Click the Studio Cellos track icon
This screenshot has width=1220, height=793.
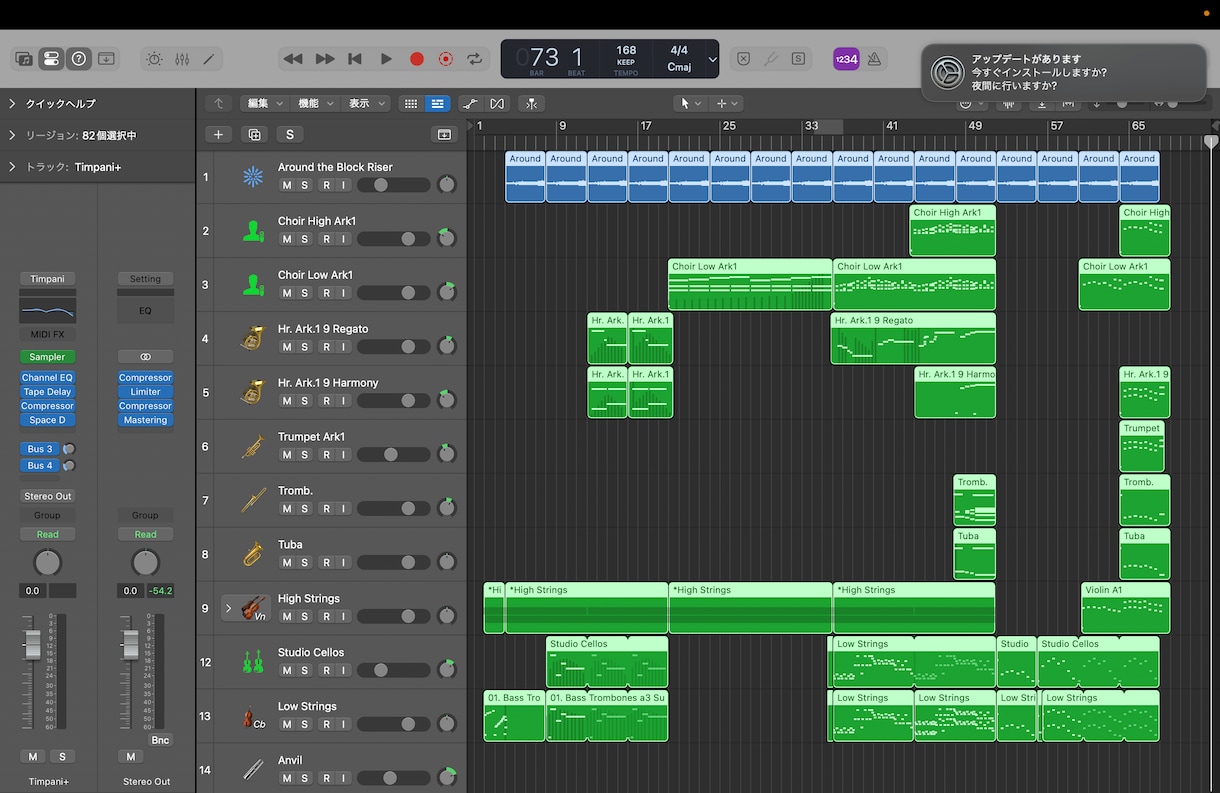pyautogui.click(x=253, y=662)
